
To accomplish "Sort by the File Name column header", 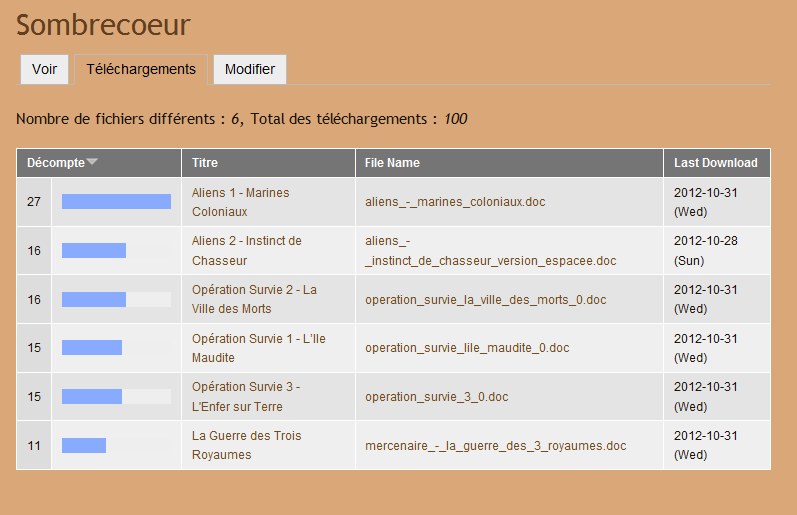I will [x=392, y=162].
